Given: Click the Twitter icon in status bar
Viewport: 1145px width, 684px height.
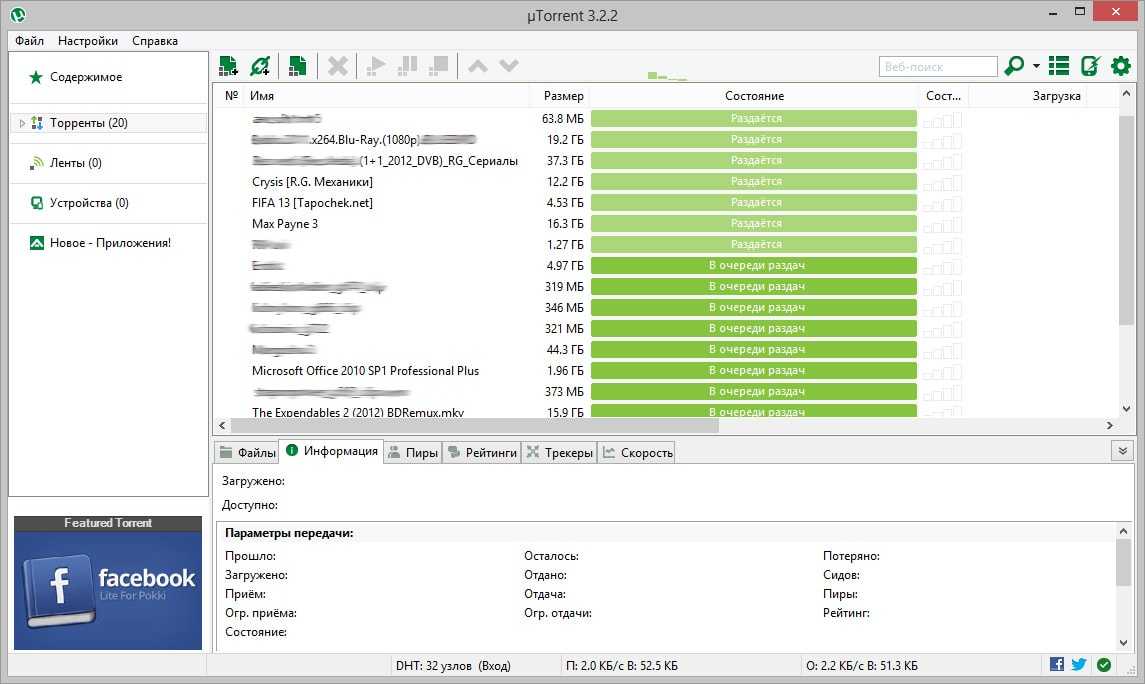Looking at the screenshot, I should click(x=1079, y=664).
